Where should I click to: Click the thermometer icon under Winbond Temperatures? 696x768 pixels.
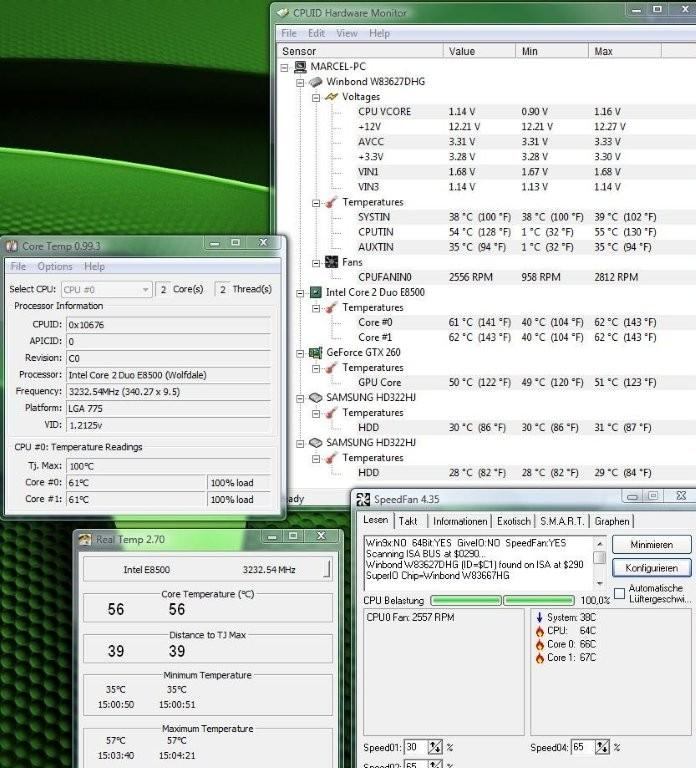coord(332,202)
